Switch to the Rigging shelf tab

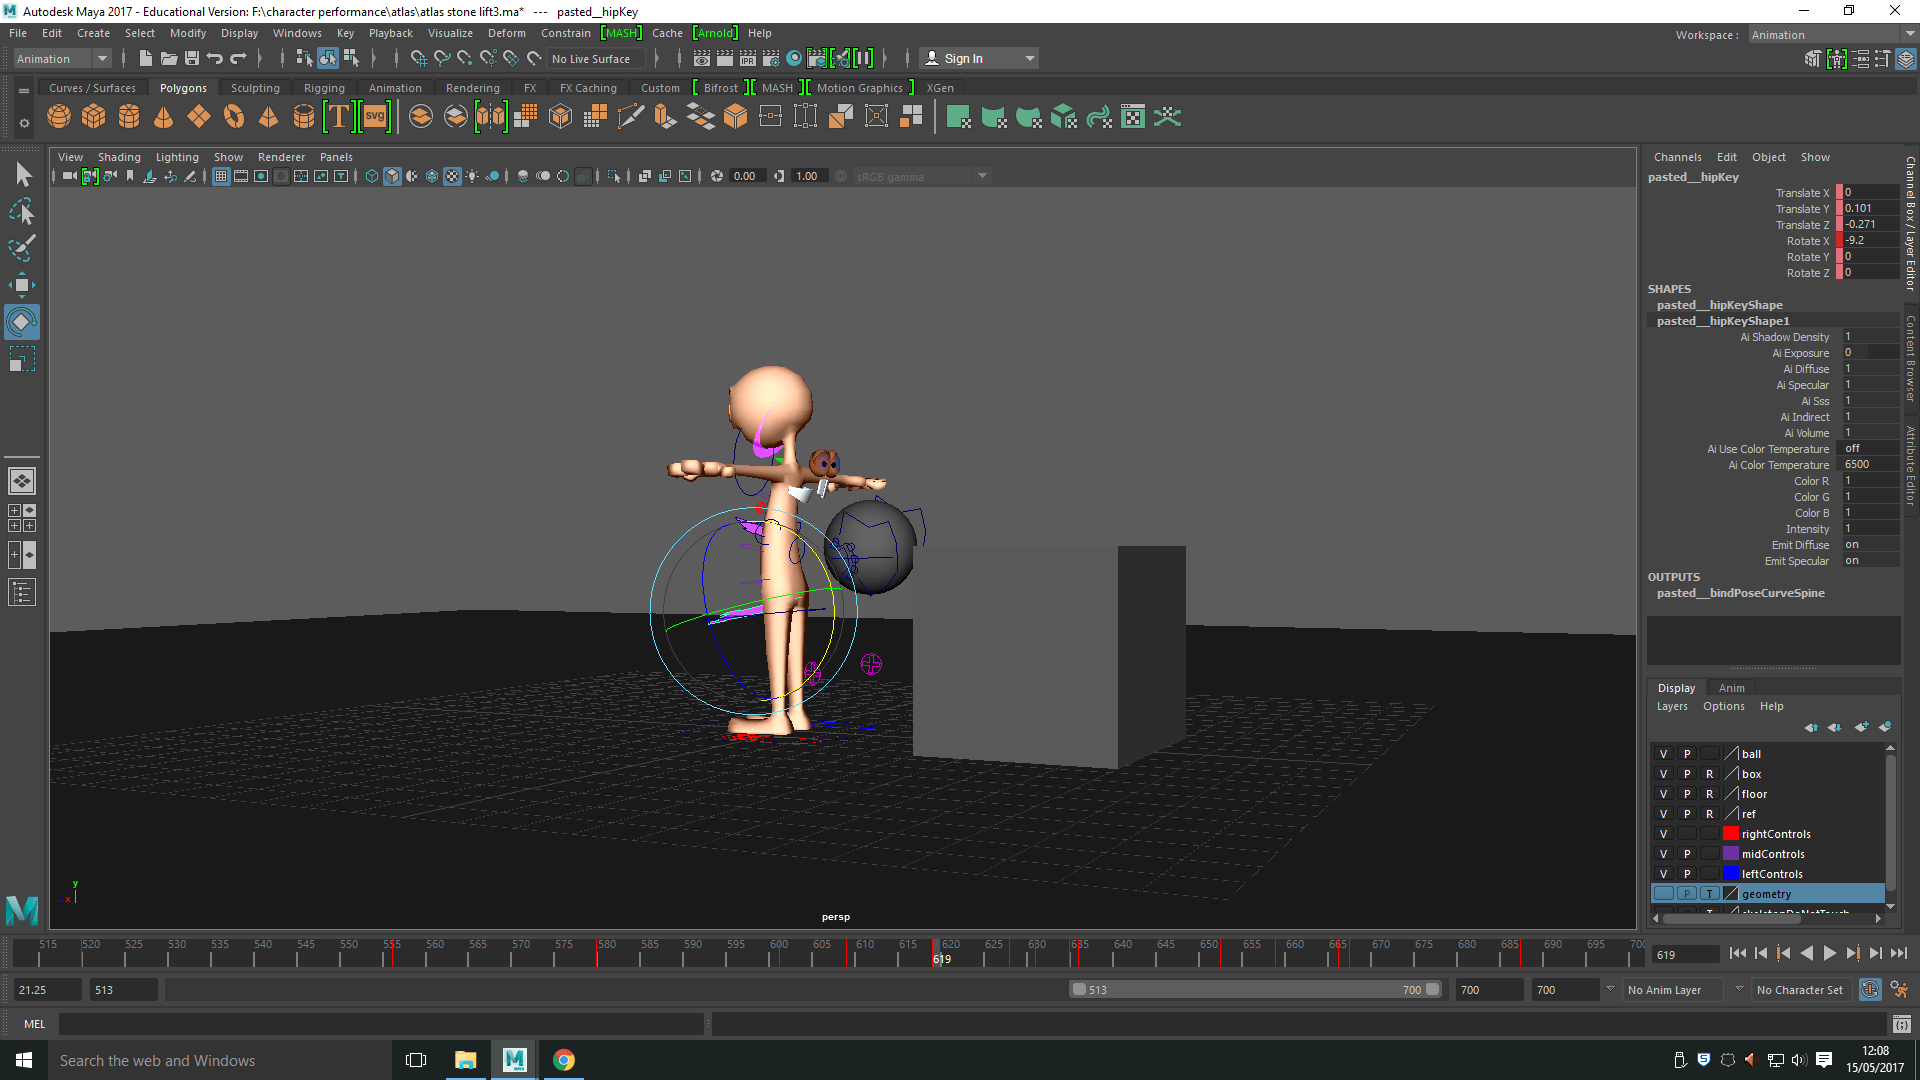coord(324,87)
